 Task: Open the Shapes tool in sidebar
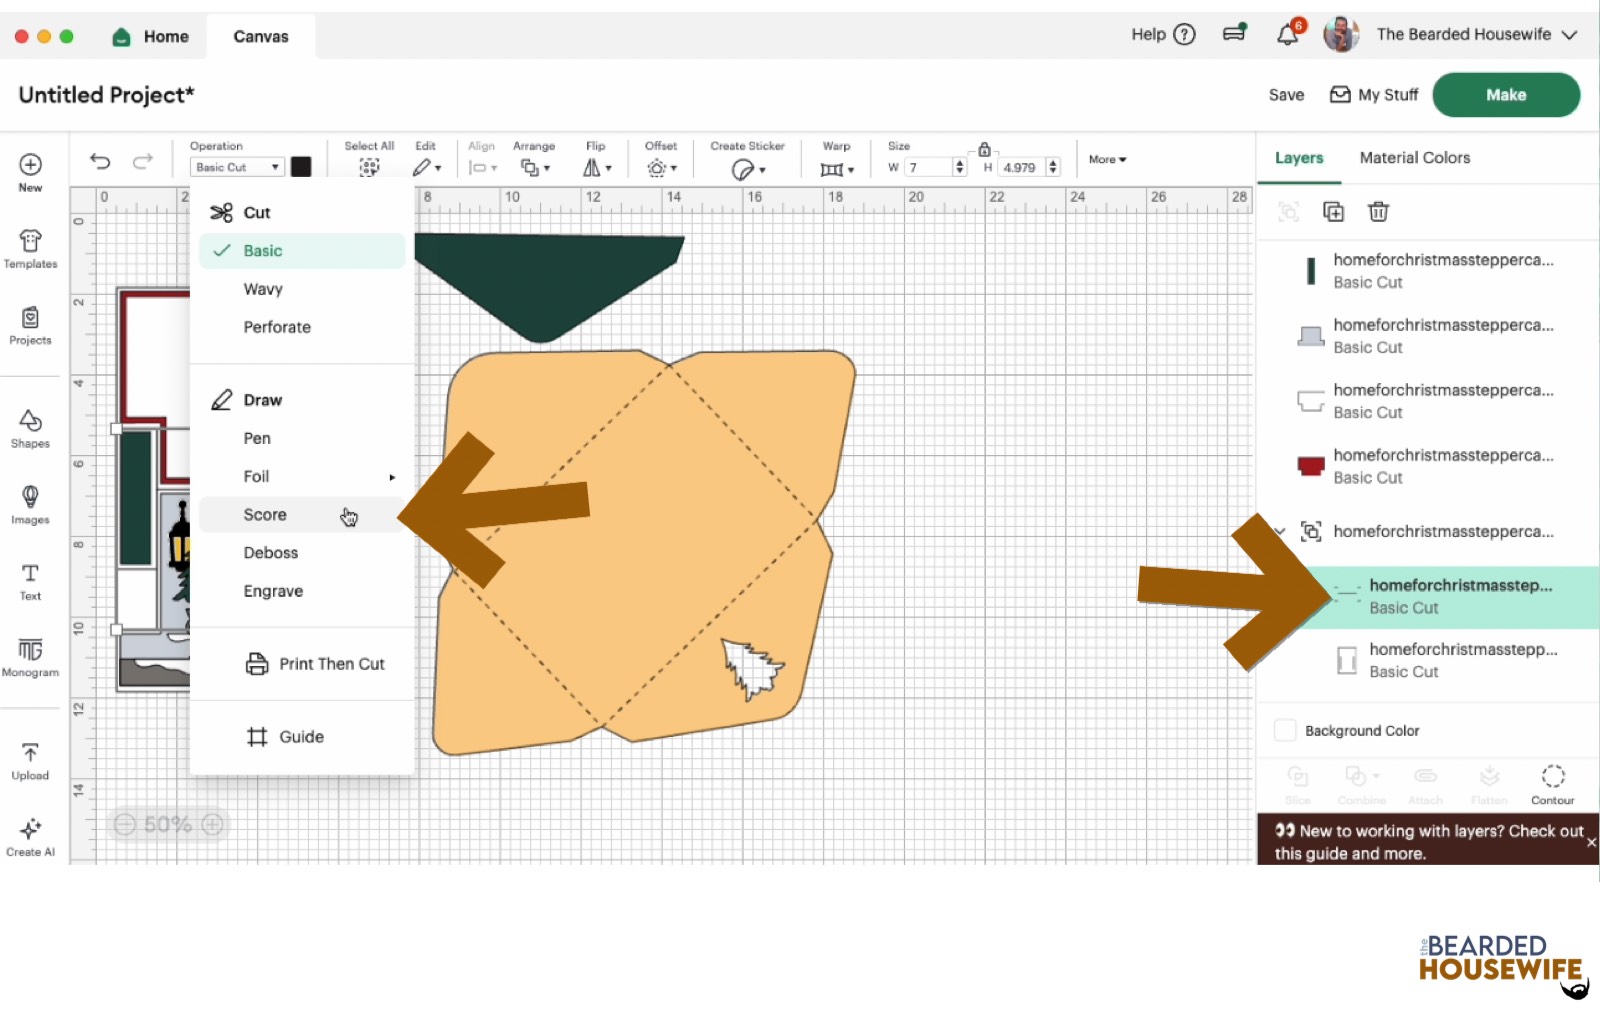click(x=30, y=428)
